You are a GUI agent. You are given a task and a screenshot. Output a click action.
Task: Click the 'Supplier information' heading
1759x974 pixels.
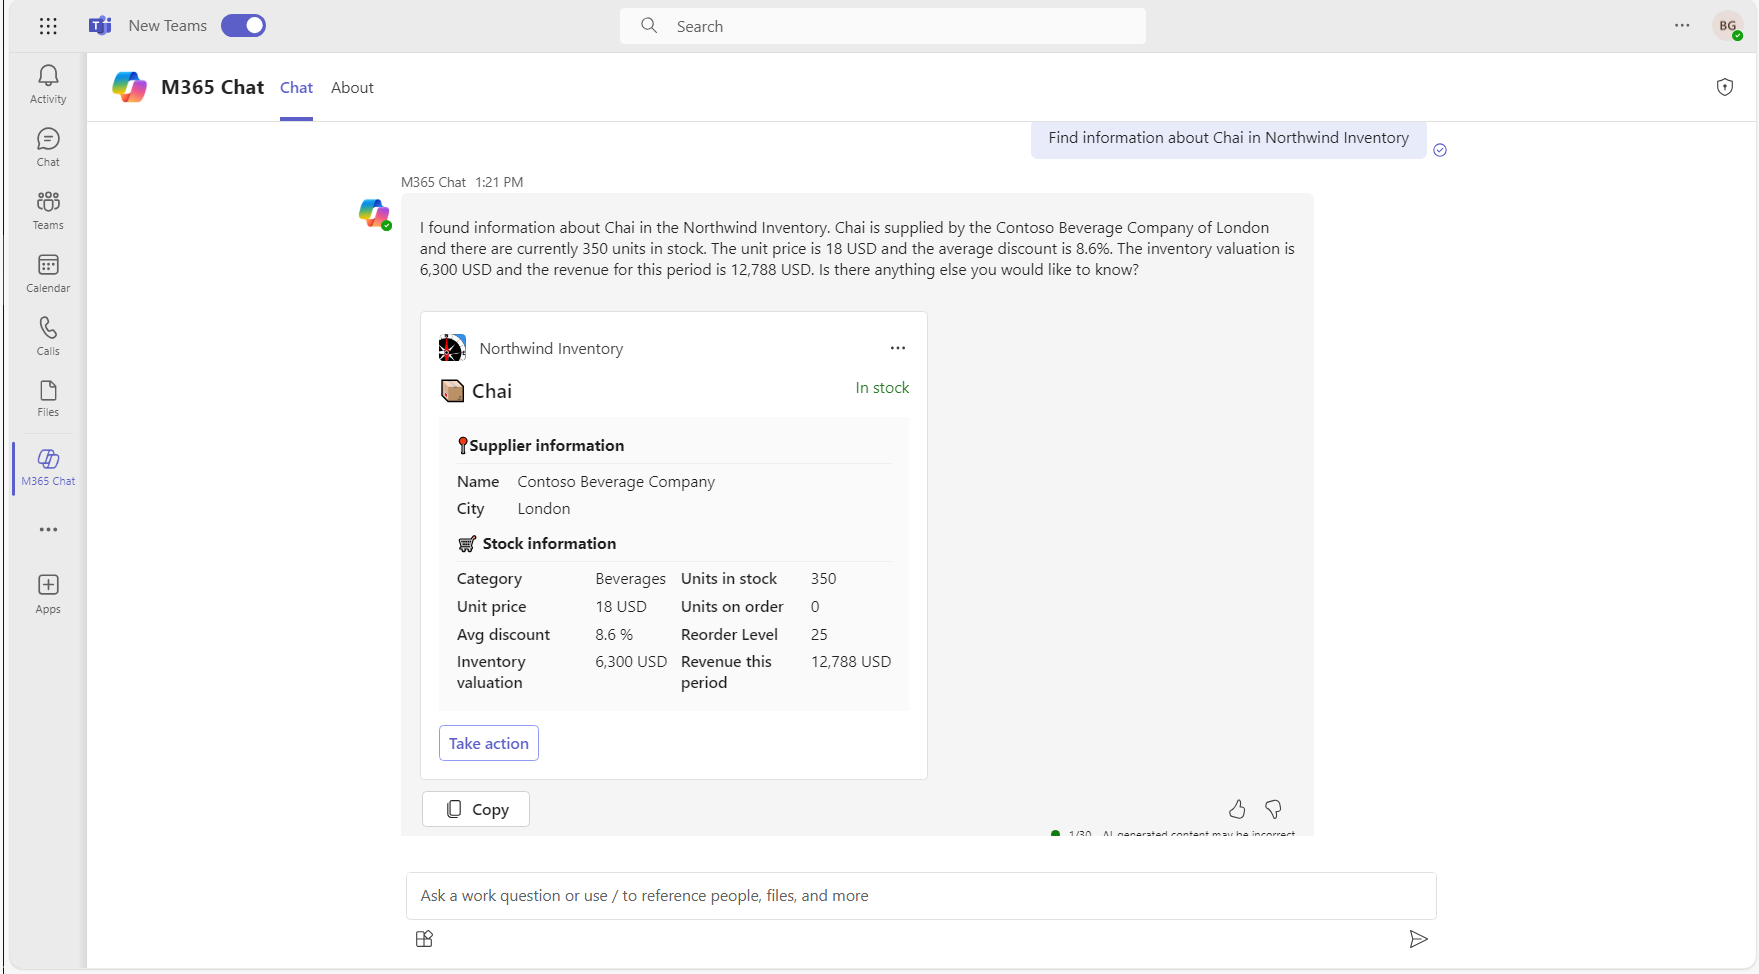[546, 446]
